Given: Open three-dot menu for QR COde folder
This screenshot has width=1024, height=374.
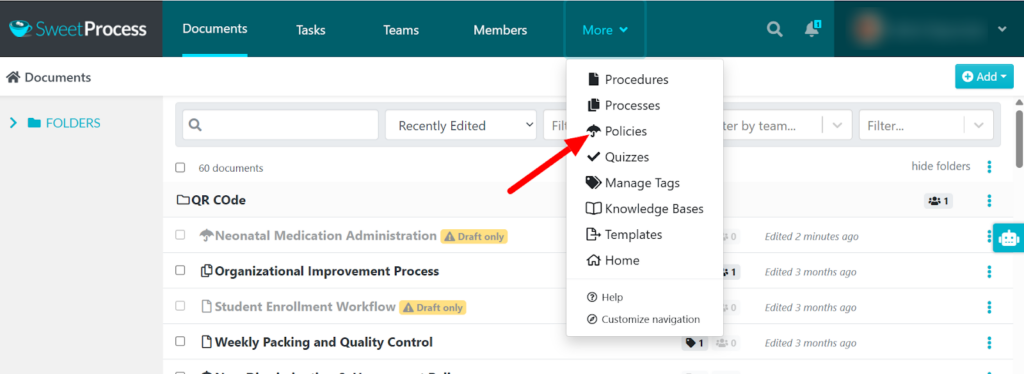Looking at the screenshot, I should (x=989, y=200).
